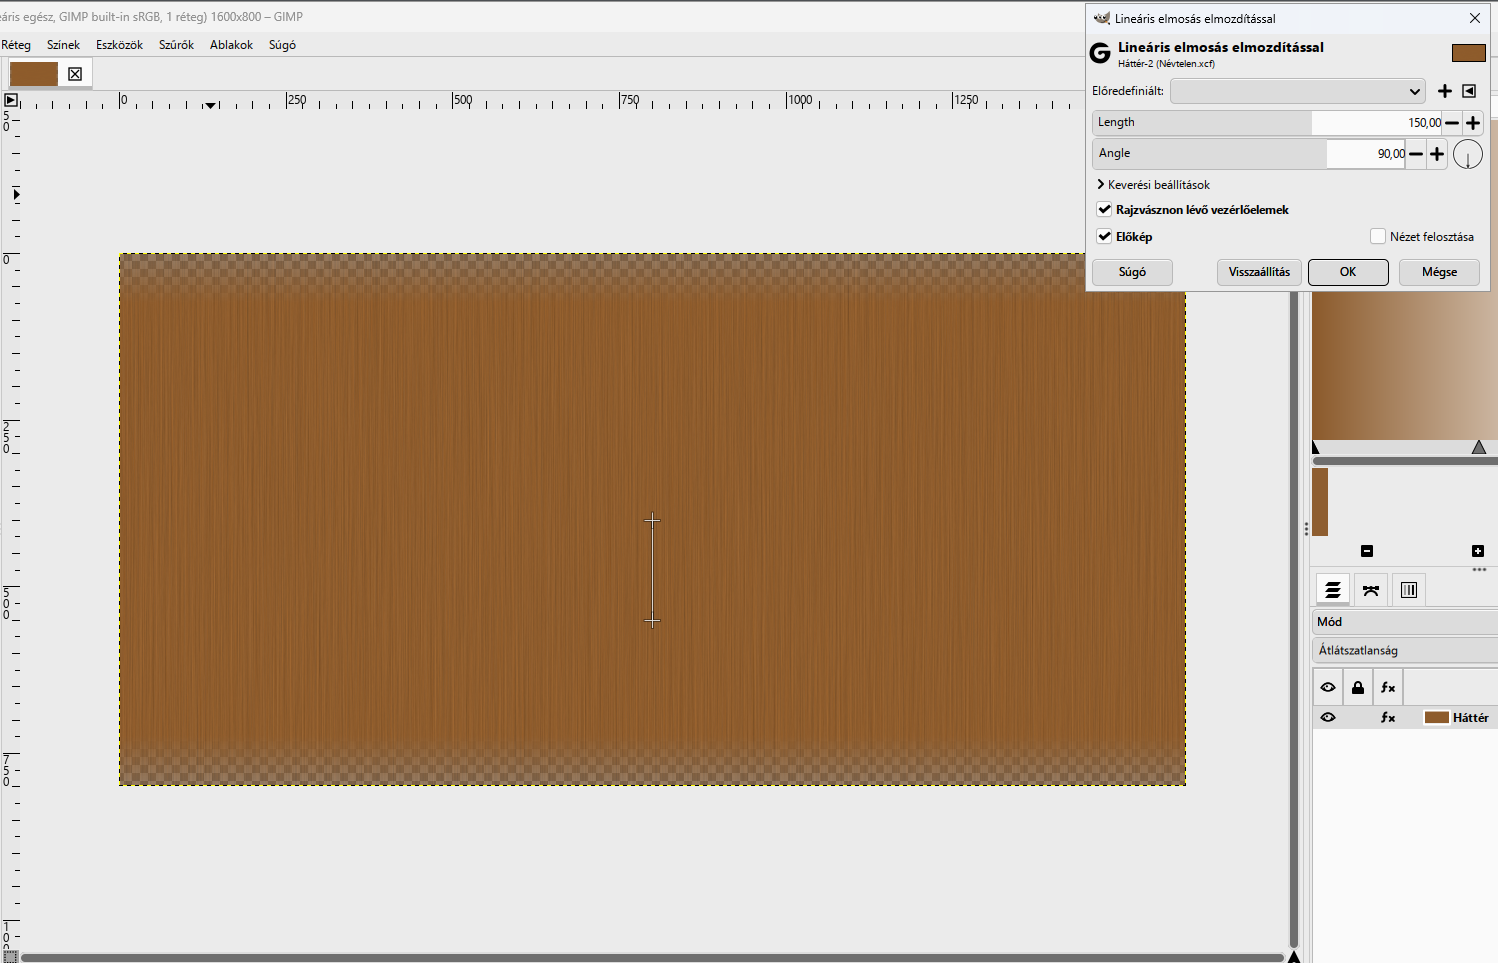
Task: Click eye icon in layers header row
Action: [1328, 687]
